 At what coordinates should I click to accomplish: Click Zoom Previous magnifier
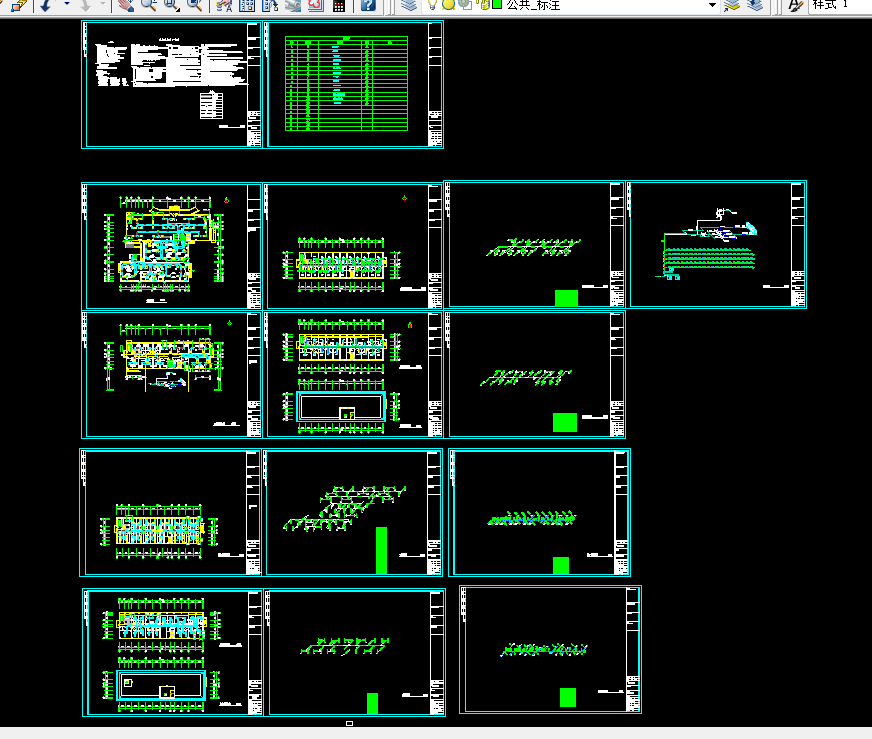pyautogui.click(x=194, y=6)
